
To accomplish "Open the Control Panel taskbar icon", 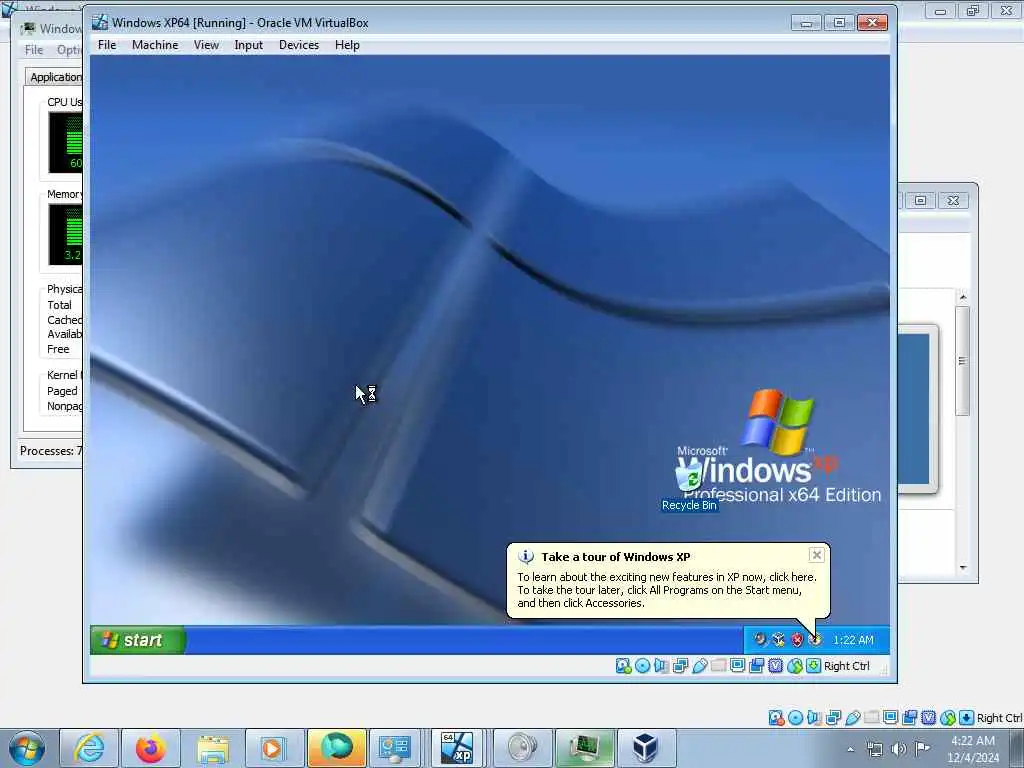I will pos(394,748).
